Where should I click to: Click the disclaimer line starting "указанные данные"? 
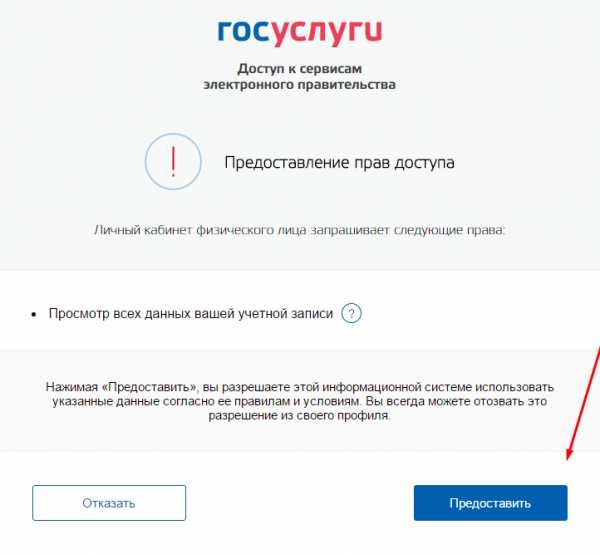300,401
